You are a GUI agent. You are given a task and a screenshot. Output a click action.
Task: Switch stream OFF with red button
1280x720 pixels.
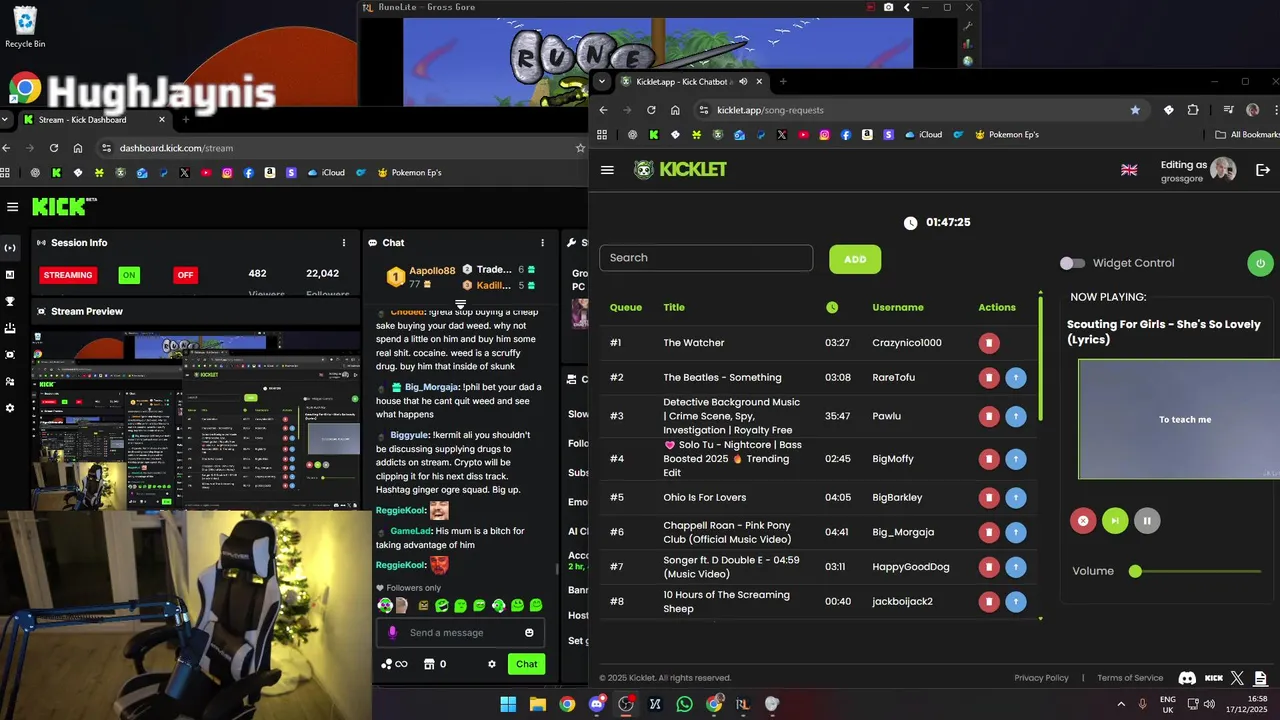(185, 275)
